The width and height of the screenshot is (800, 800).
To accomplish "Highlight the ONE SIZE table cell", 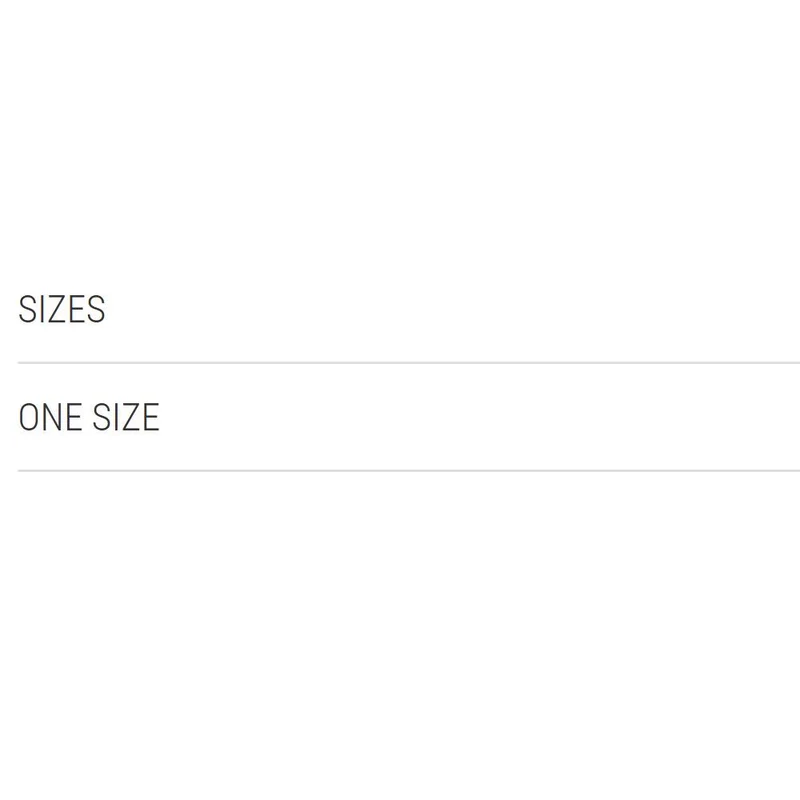I will (x=409, y=417).
